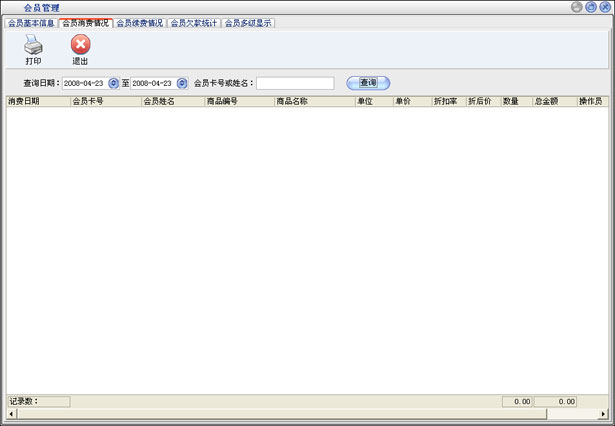This screenshot has height=426, width=615.
Task: Open the start date calendar picker
Action: click(113, 83)
